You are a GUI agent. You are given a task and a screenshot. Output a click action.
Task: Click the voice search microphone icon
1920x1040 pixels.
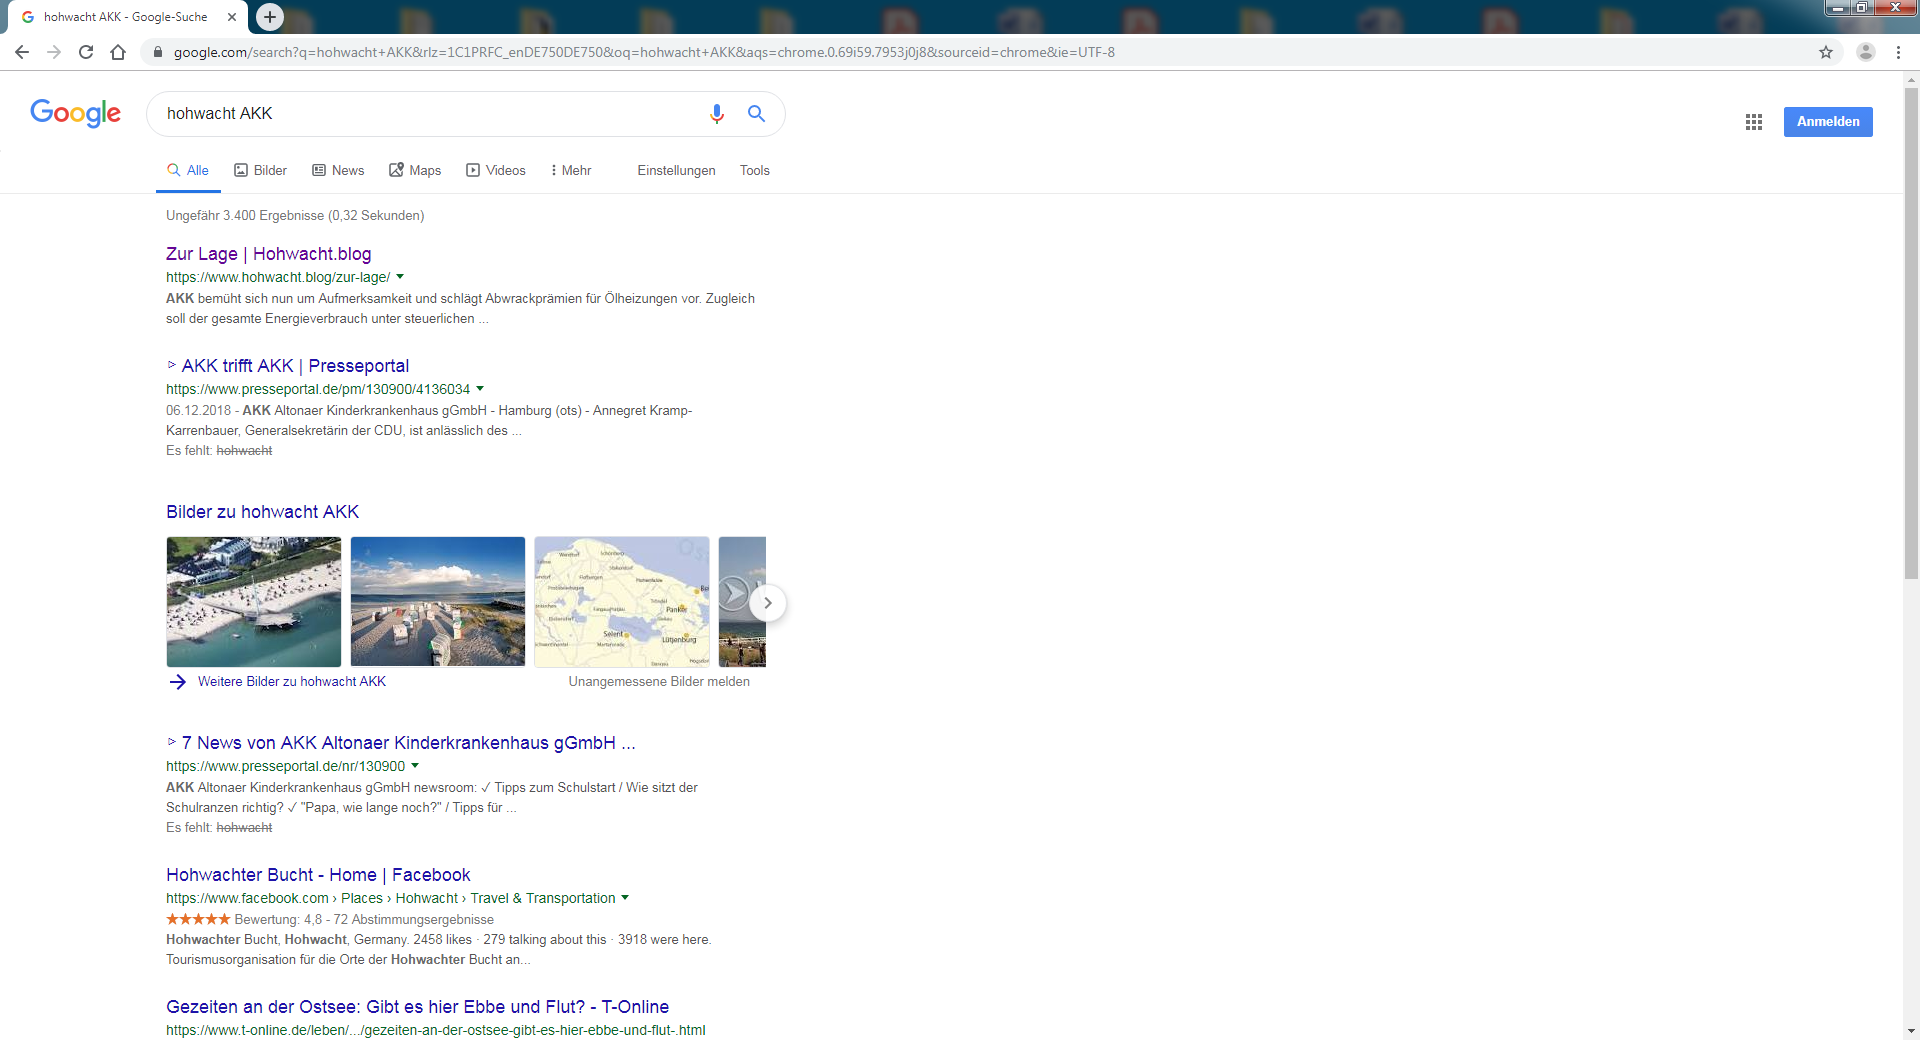coord(716,114)
